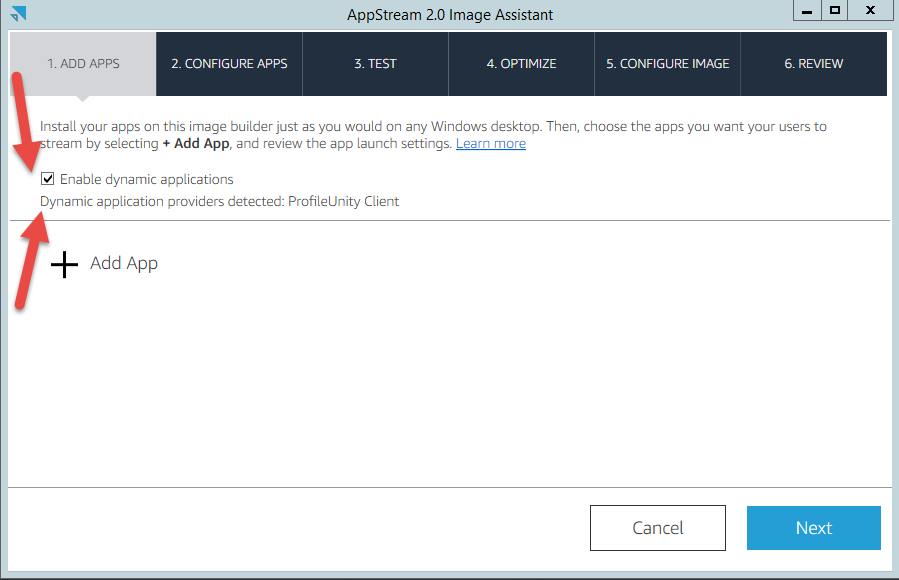This screenshot has height=580, width=899.
Task: Click the plus icon beside Add App
Action: 64,264
